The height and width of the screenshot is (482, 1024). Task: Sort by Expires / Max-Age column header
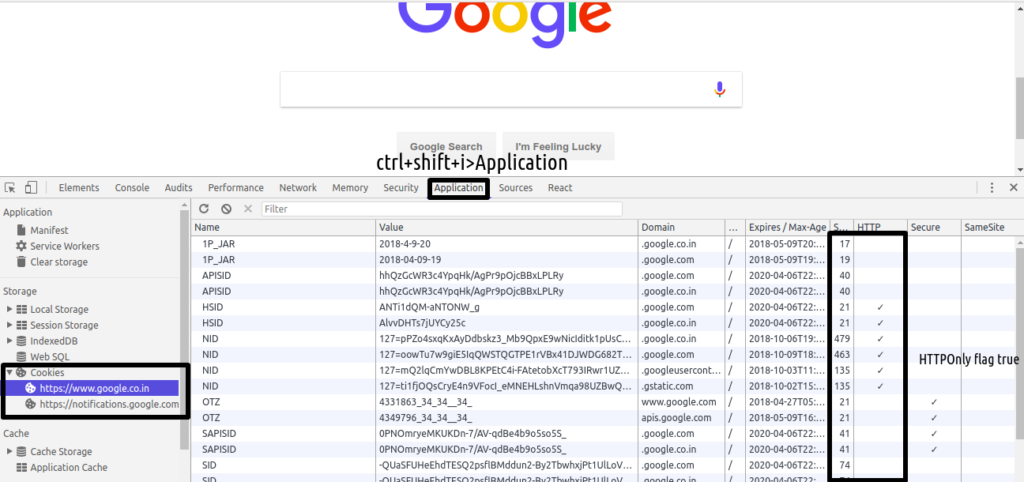coord(788,227)
